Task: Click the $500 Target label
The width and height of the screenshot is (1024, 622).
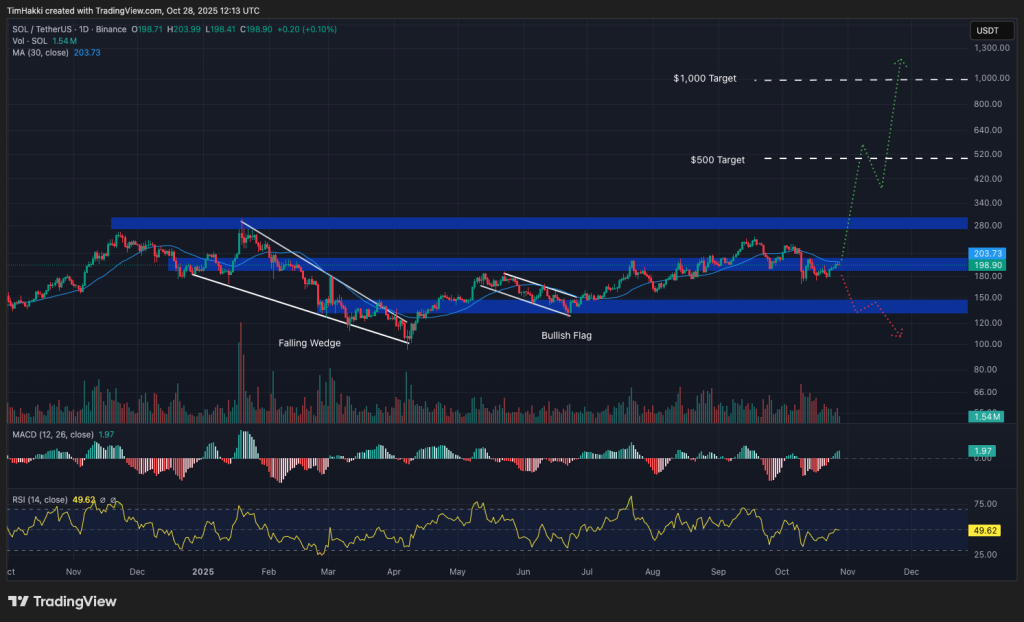Action: (716, 159)
